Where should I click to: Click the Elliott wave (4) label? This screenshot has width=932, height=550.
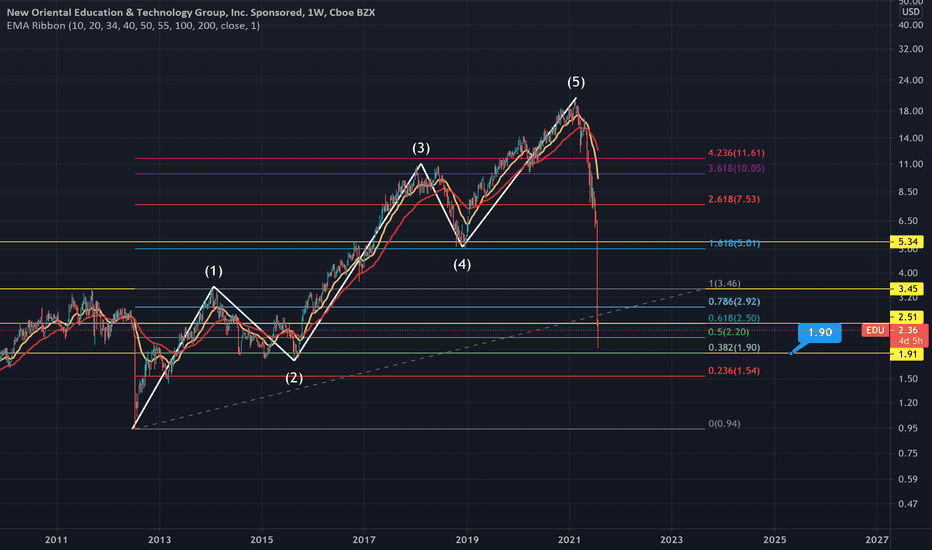pyautogui.click(x=462, y=264)
